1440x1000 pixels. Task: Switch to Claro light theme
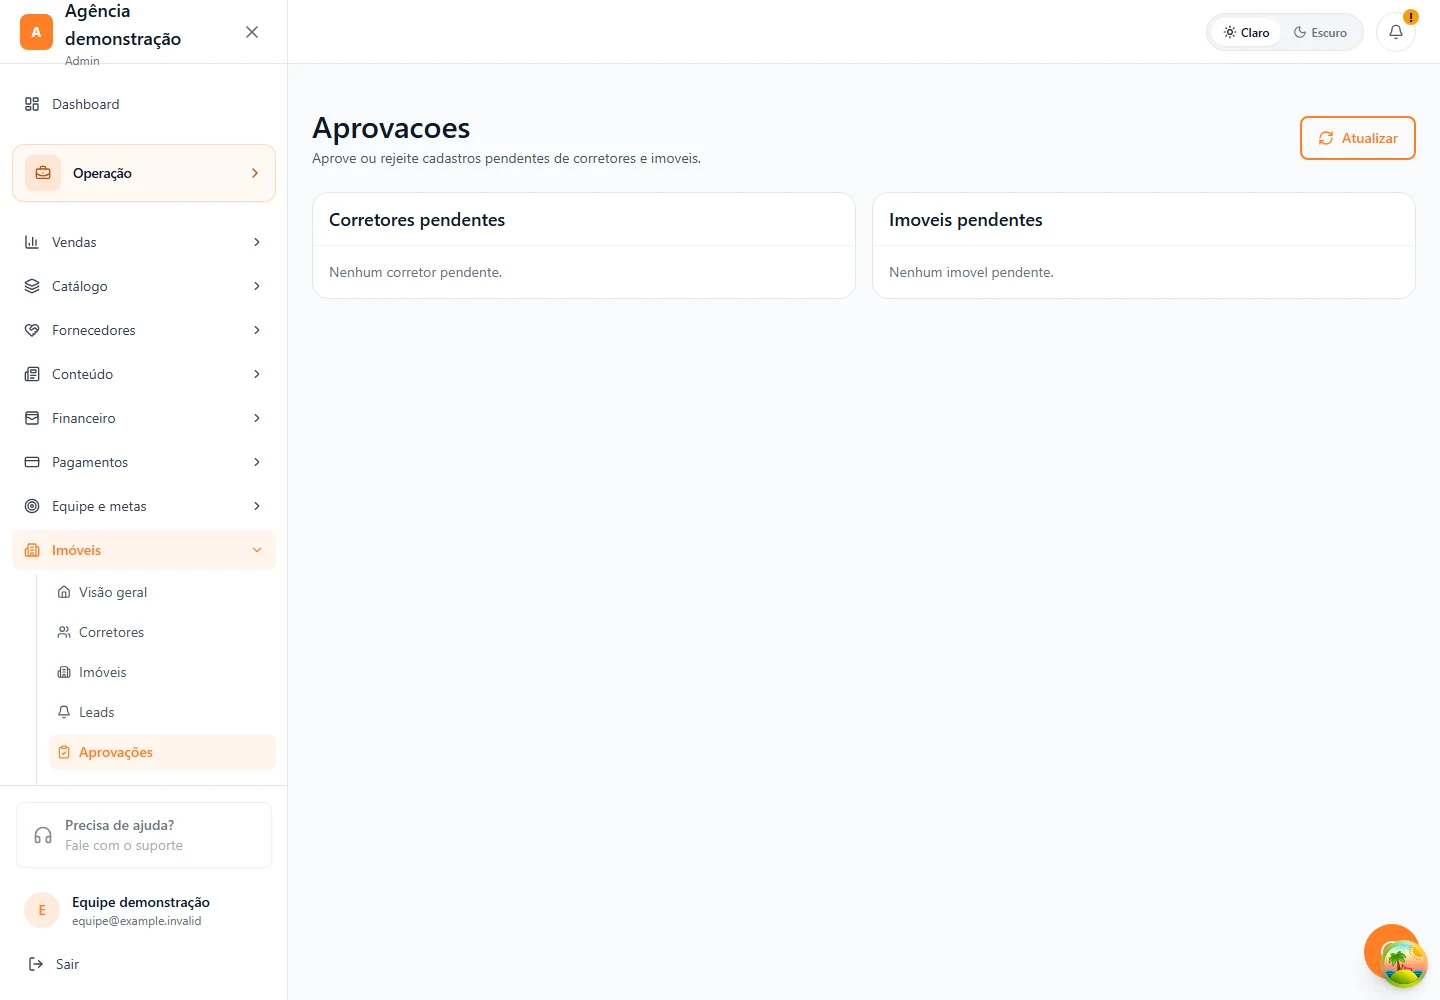coord(1246,32)
